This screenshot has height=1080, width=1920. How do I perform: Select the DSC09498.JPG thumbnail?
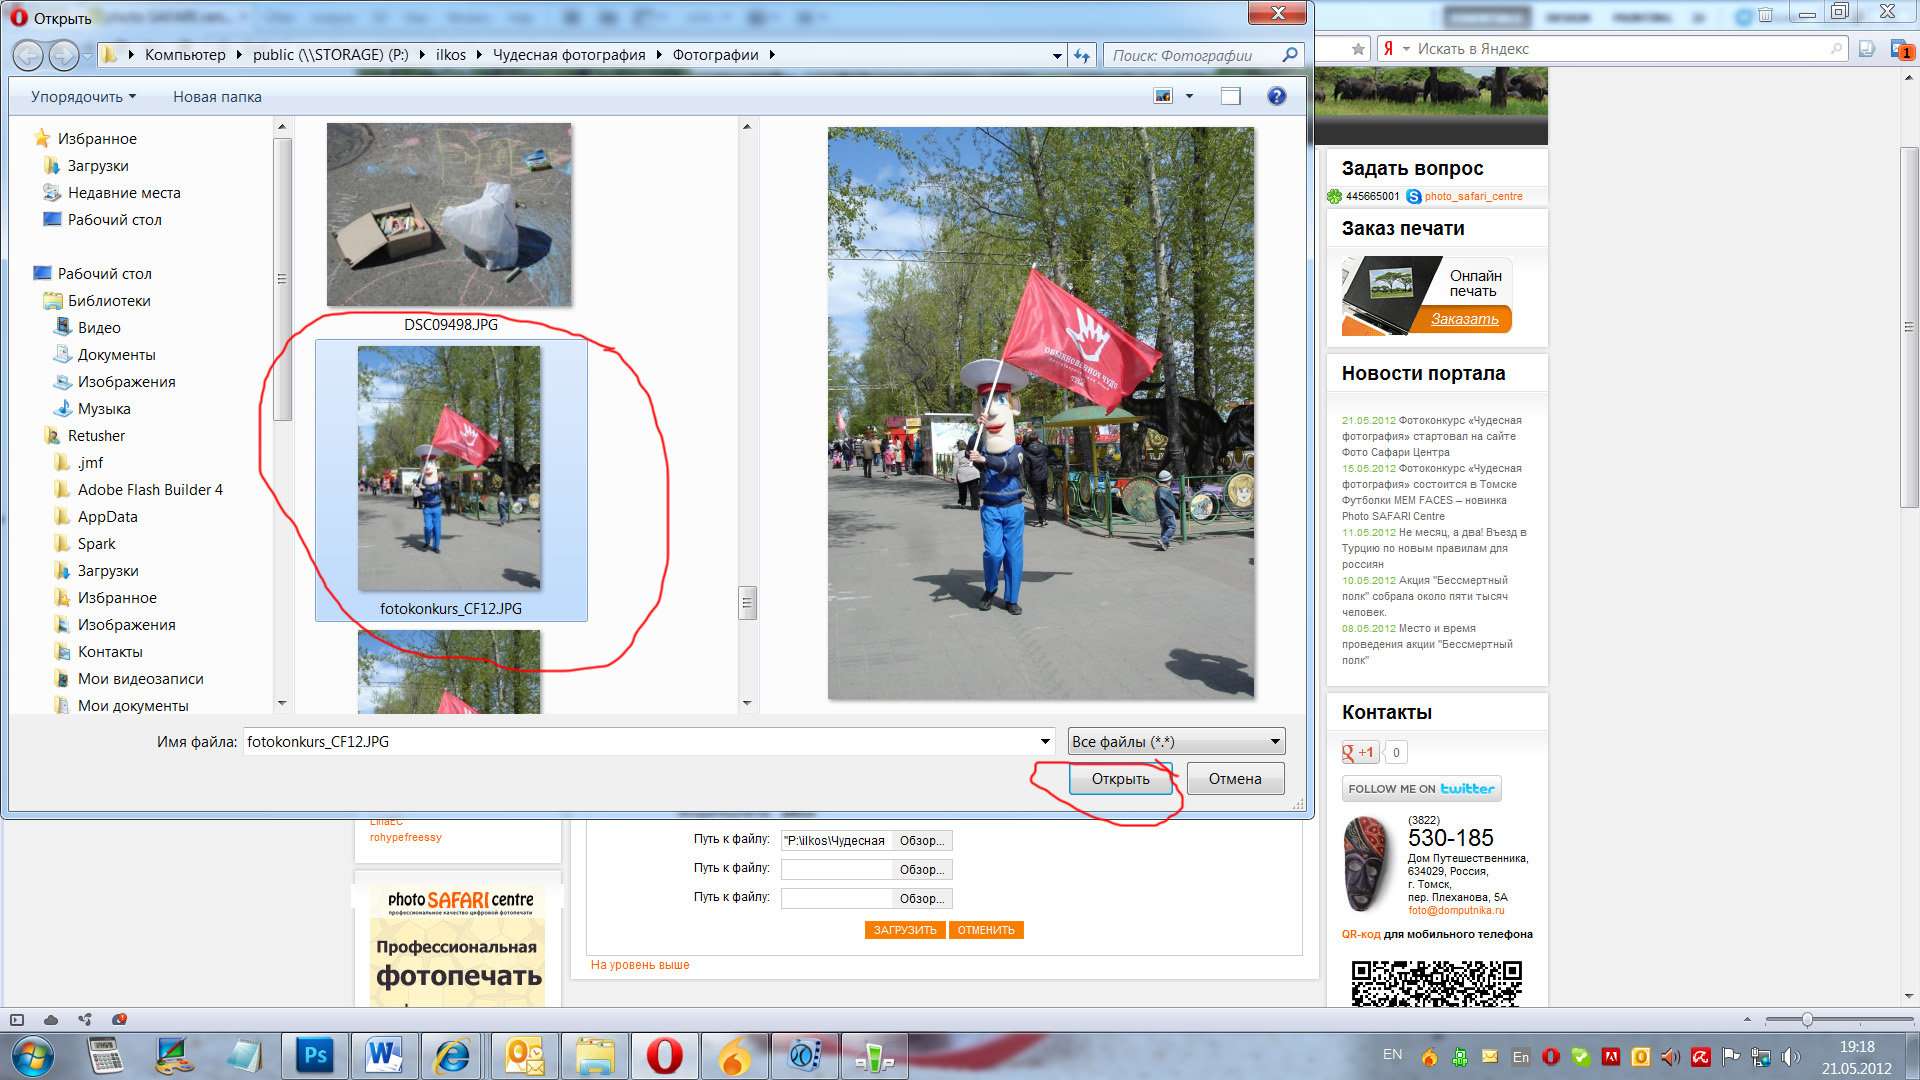449,215
